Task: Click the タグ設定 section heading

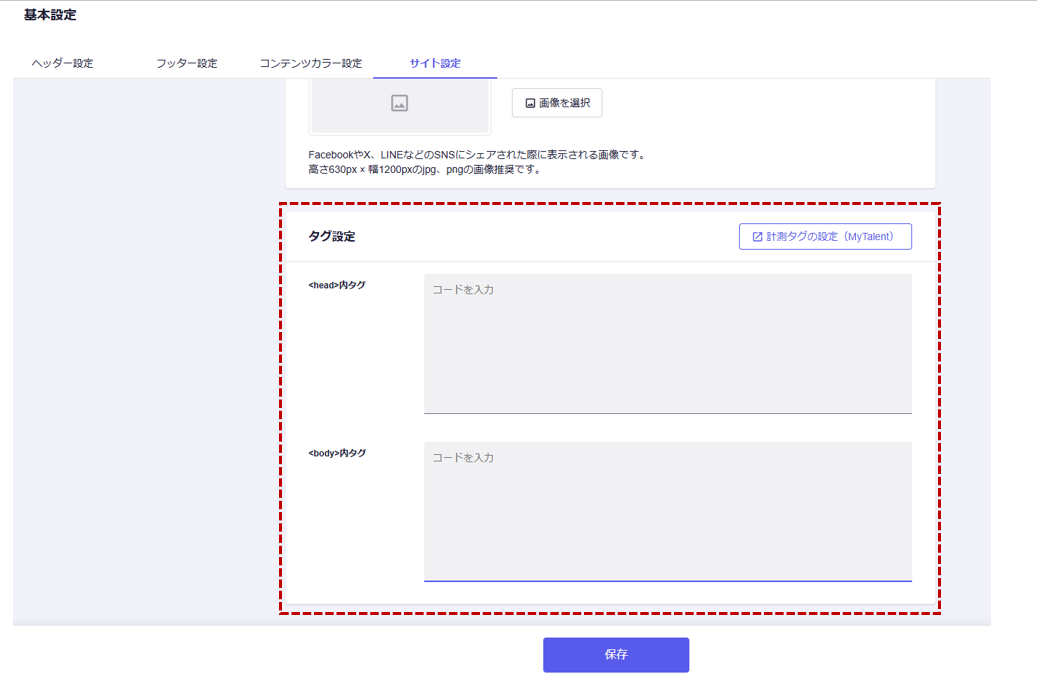Action: (332, 237)
